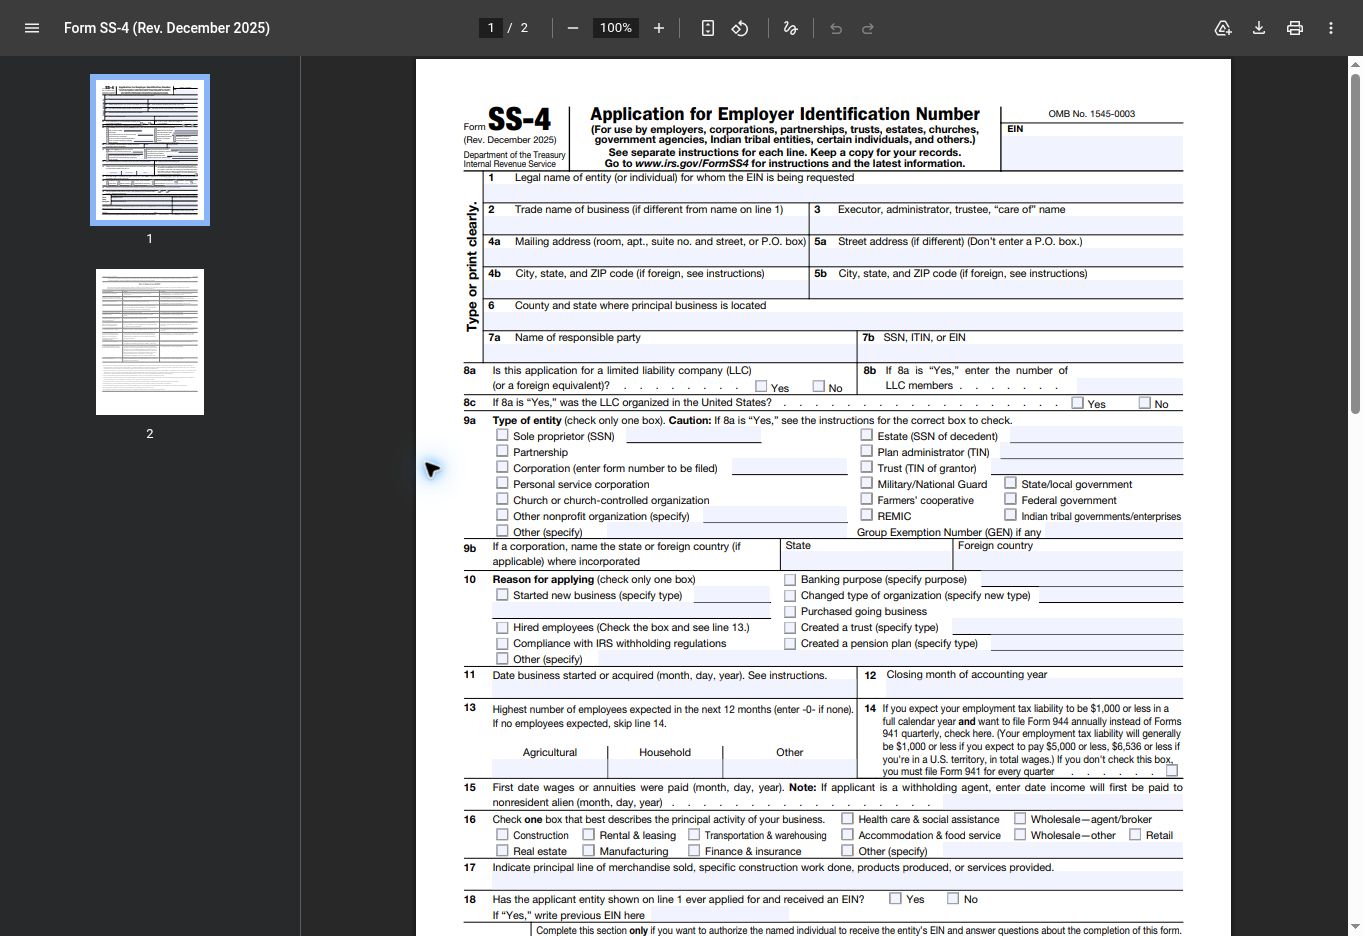
Task: Click the line 2 trade name field
Action: [646, 225]
